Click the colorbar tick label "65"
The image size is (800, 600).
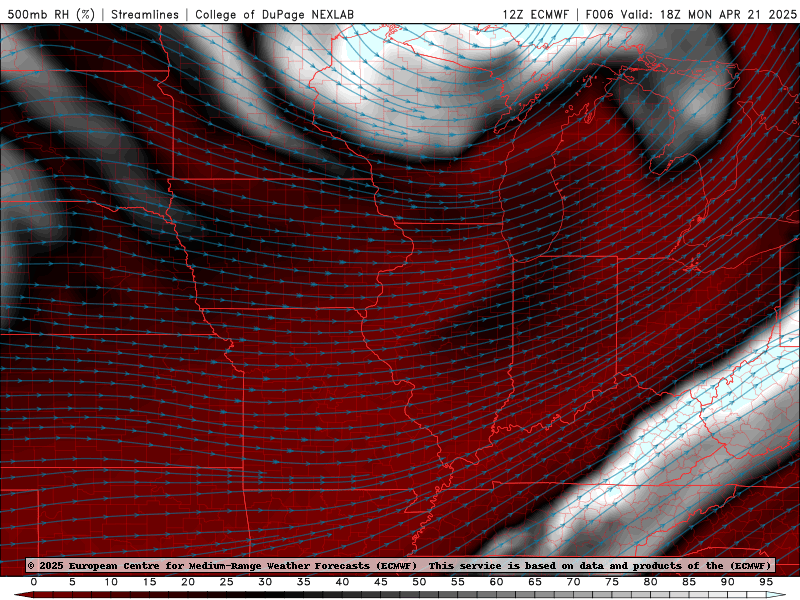click(535, 582)
